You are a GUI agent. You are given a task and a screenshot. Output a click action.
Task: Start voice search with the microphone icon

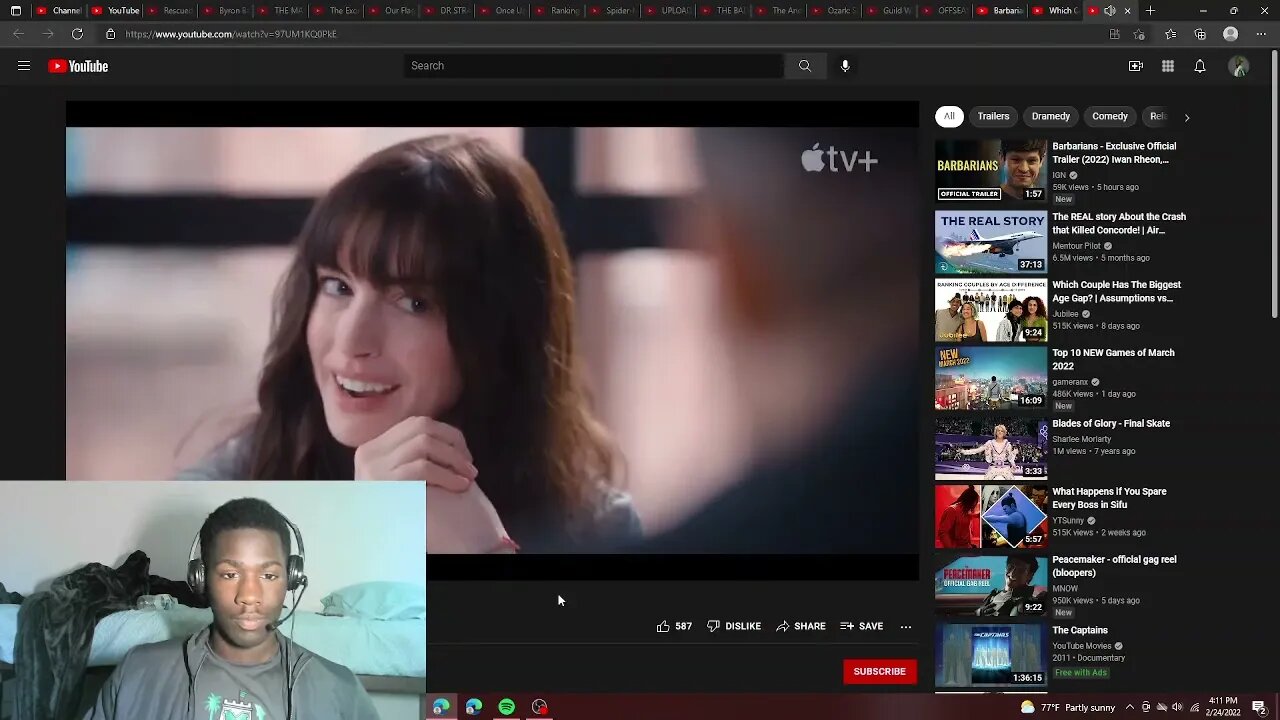pyautogui.click(x=845, y=66)
